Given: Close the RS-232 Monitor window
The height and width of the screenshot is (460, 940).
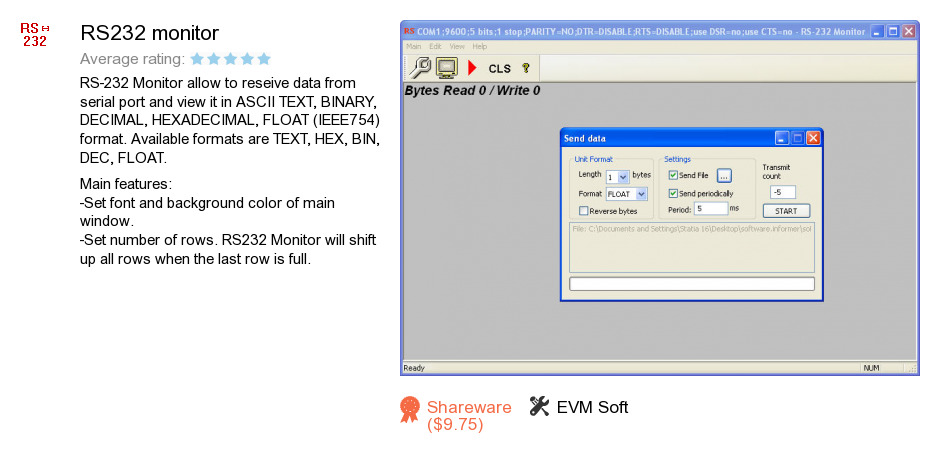Looking at the screenshot, I should click(909, 31).
